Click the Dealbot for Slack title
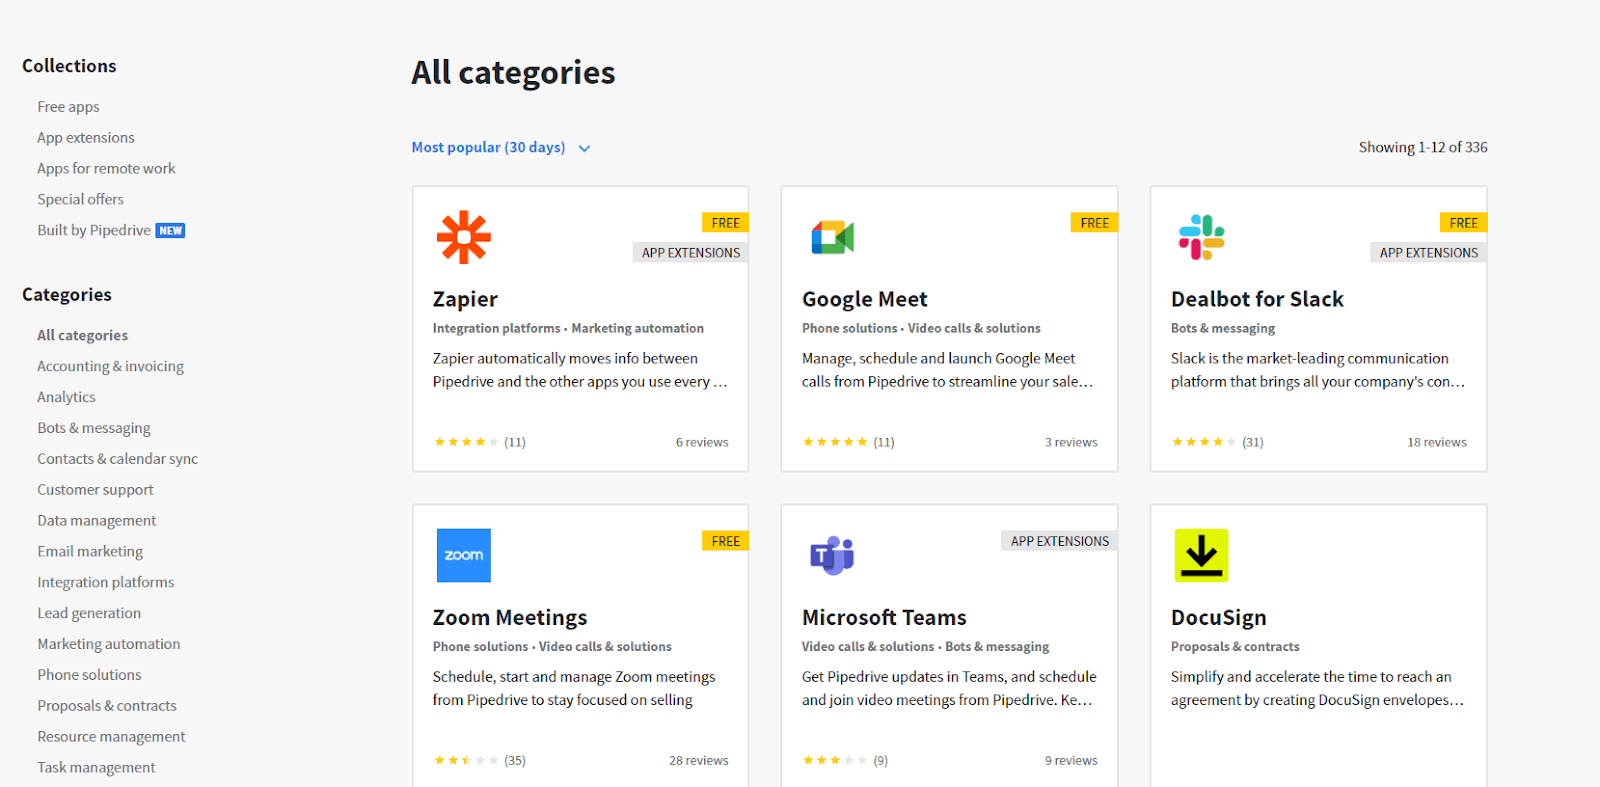The image size is (1600, 787). 1257,299
